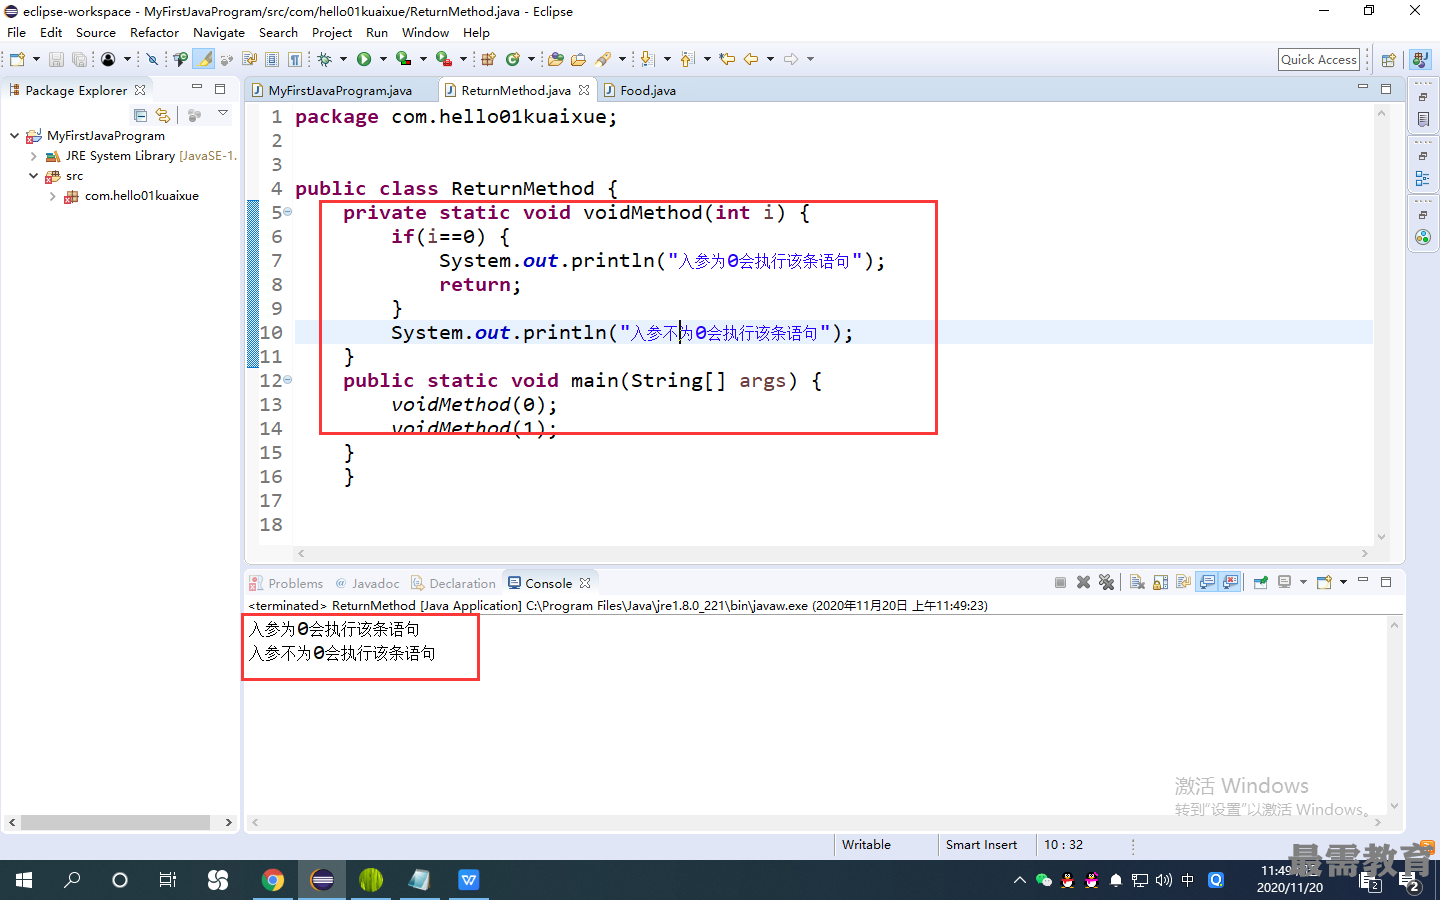
Task: Open dropdown arrow next to Run button
Action: 383,59
